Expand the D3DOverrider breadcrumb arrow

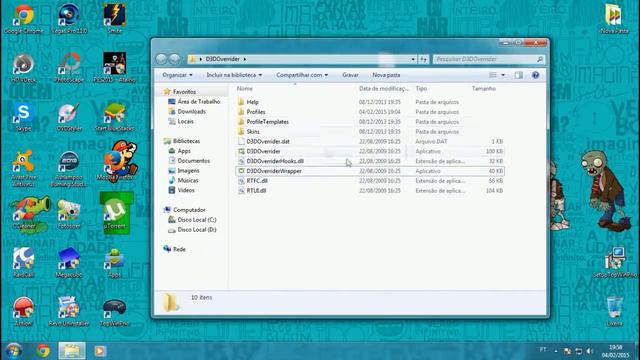(x=244, y=59)
